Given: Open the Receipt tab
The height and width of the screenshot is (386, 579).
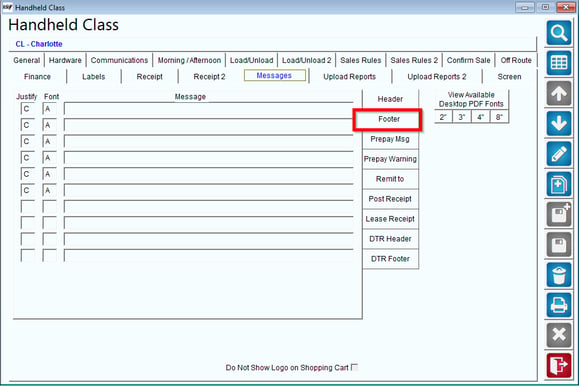Looking at the screenshot, I should coord(150,76).
